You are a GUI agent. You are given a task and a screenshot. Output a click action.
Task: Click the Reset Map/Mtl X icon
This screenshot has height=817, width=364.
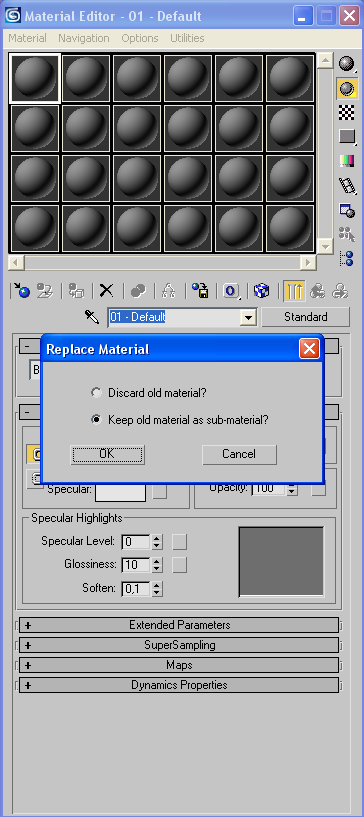coord(107,290)
